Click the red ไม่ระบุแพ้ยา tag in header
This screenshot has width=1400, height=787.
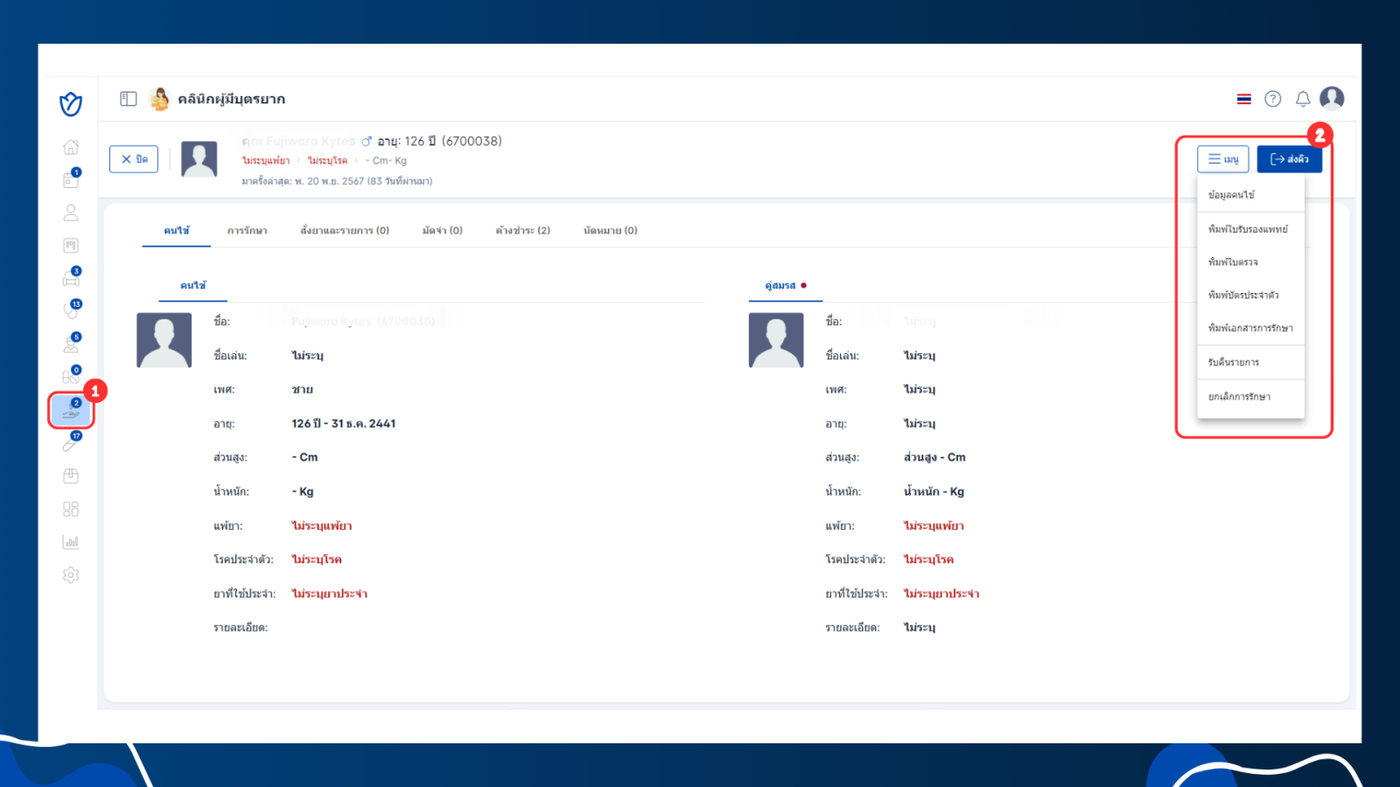pos(266,160)
